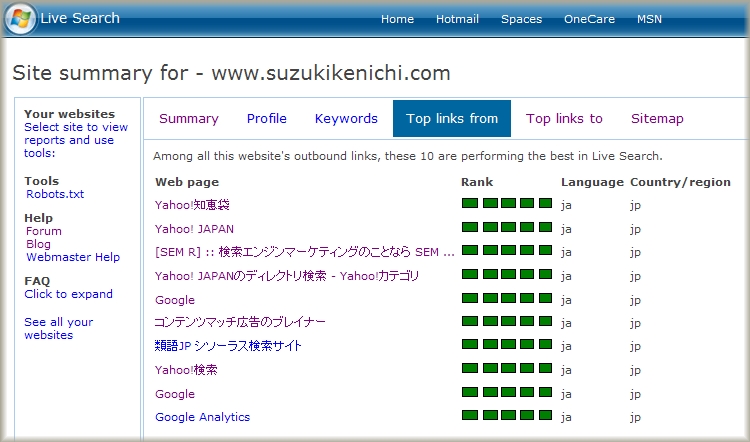
Task: Click country value jp in Google Analytics row
Action: [x=635, y=418]
